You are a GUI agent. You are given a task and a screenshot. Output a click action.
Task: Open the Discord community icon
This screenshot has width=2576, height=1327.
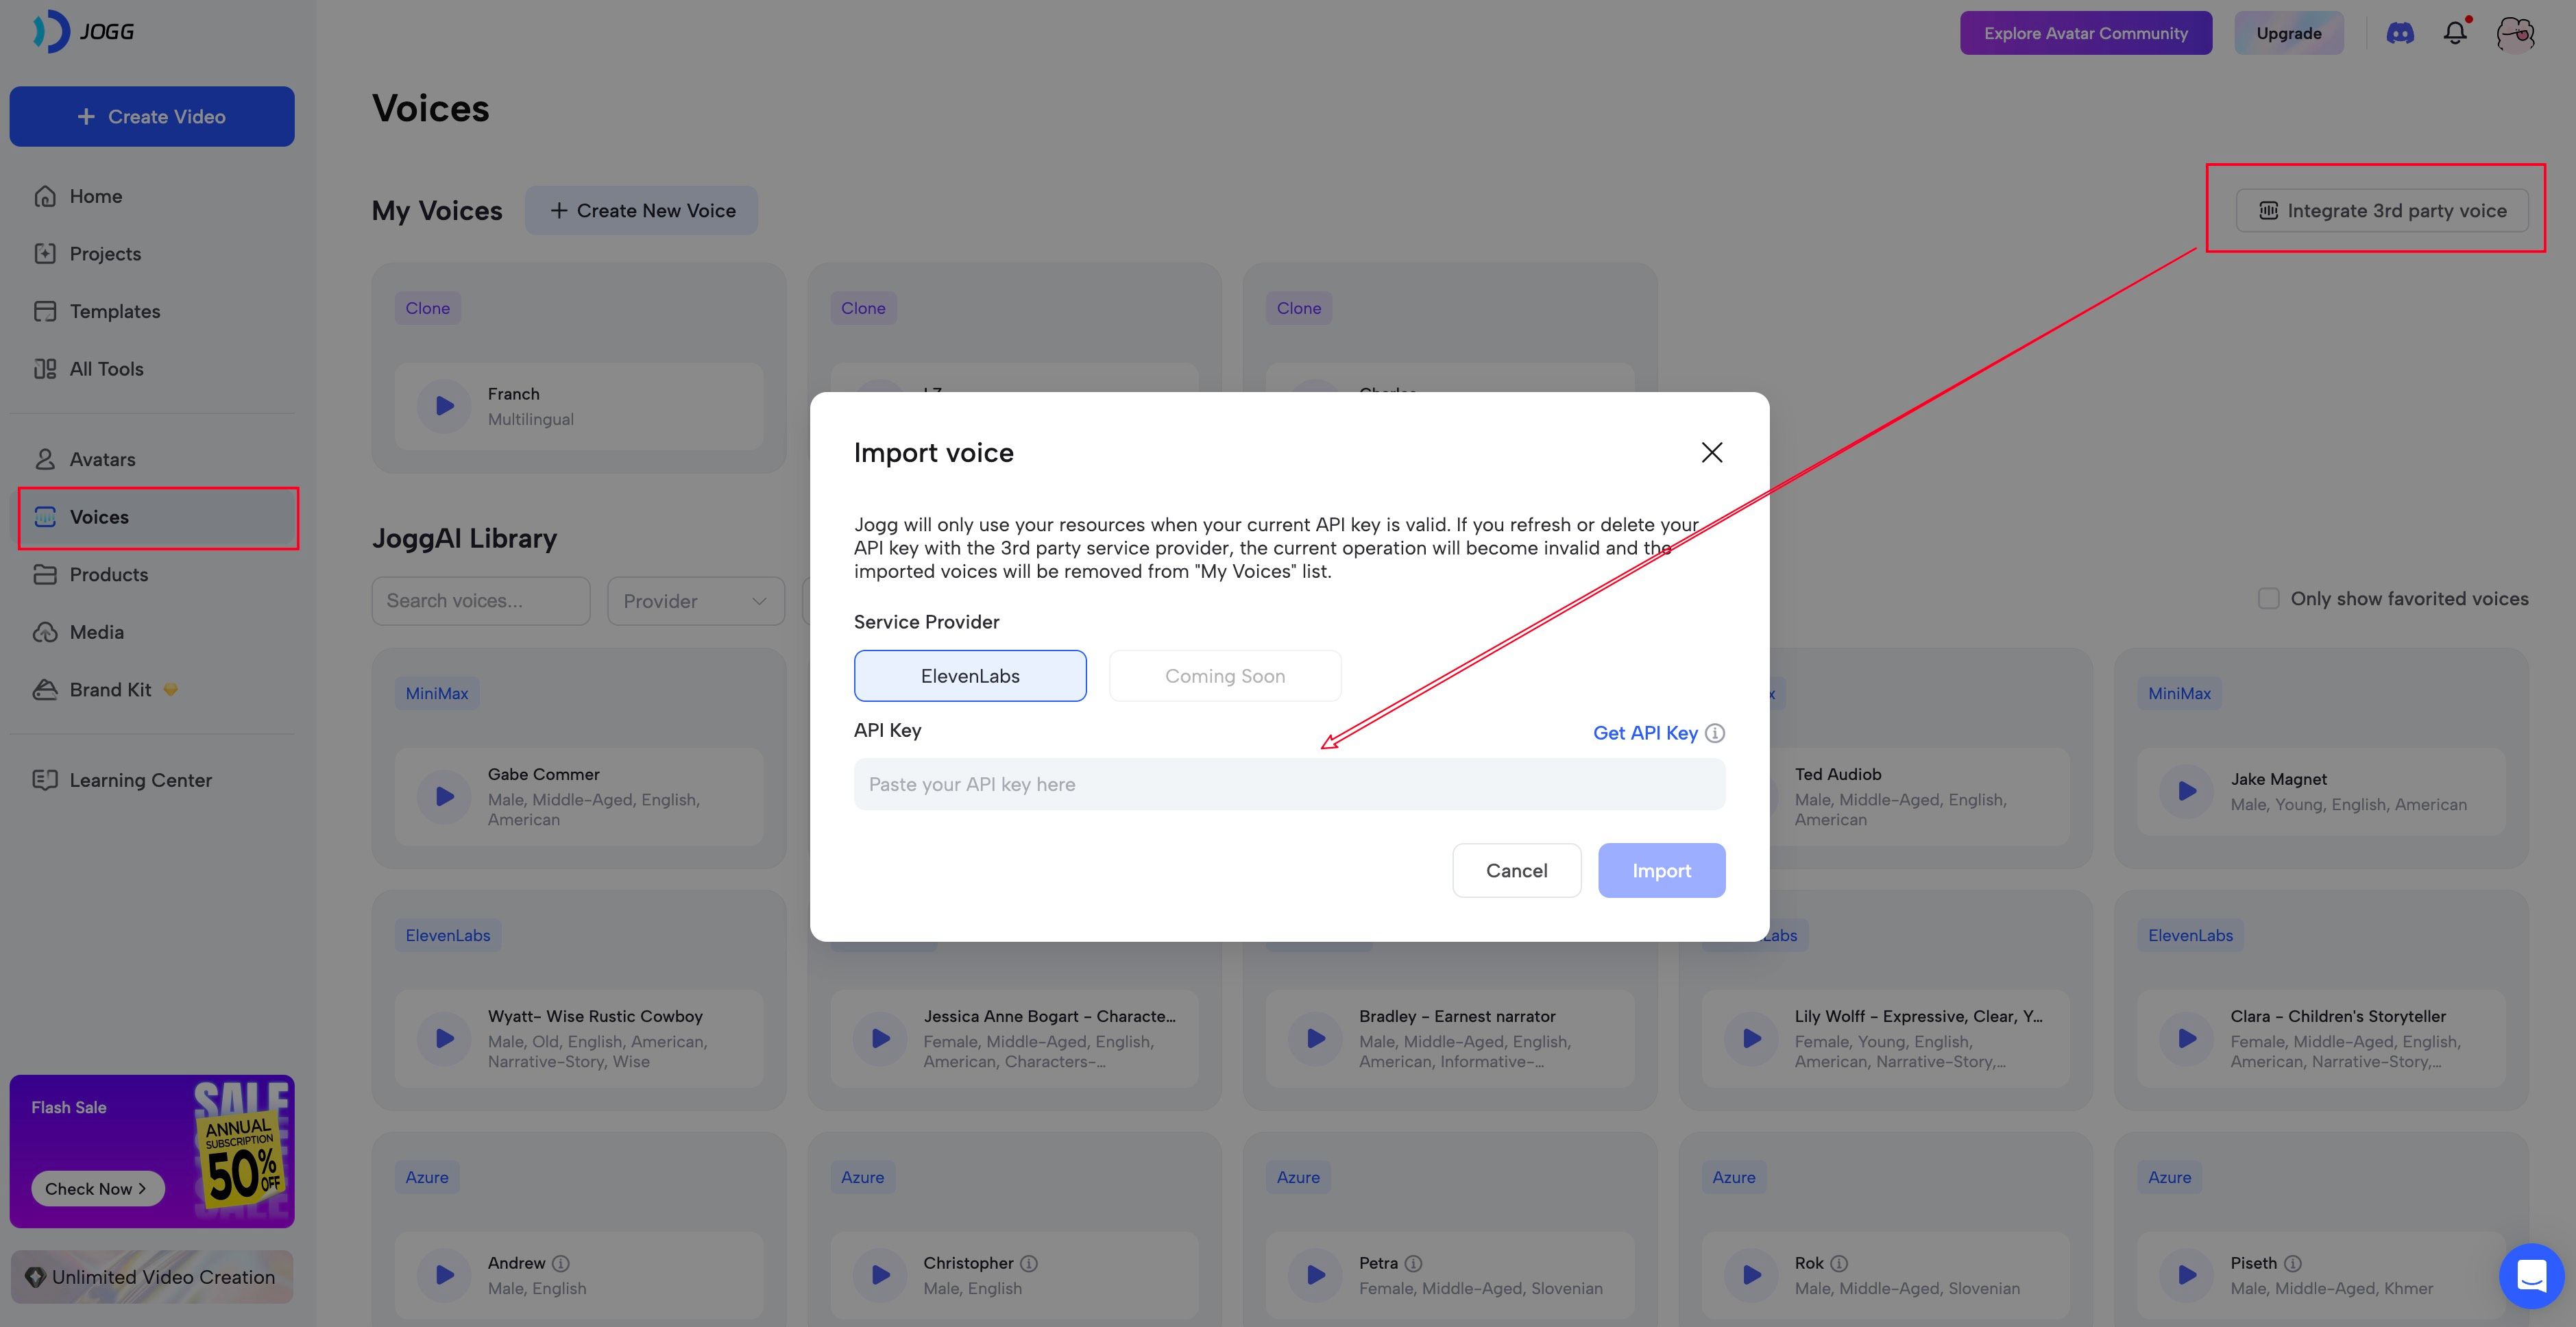[x=2400, y=33]
